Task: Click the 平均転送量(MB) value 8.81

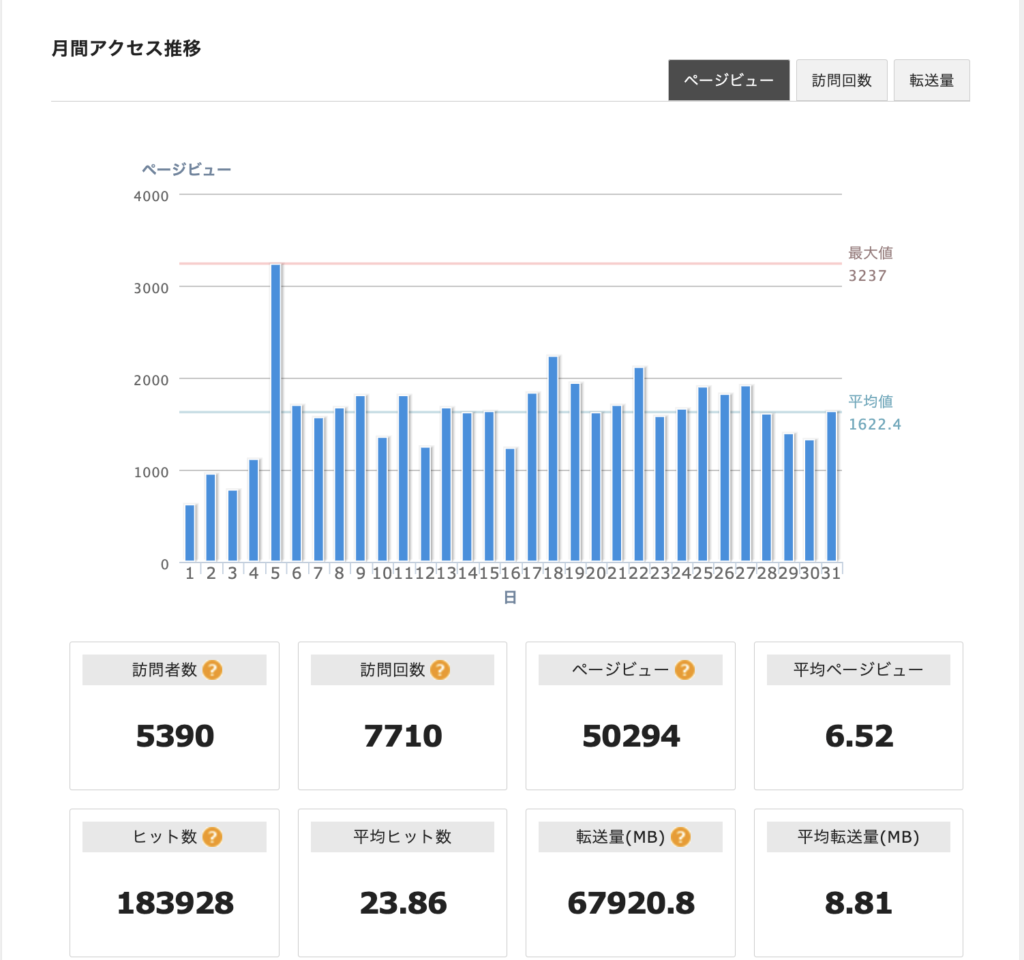Action: click(x=858, y=904)
